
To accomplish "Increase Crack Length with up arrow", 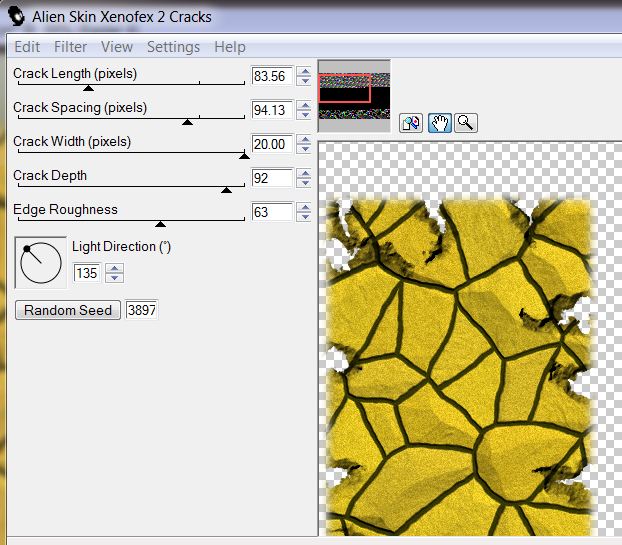I will click(305, 71).
